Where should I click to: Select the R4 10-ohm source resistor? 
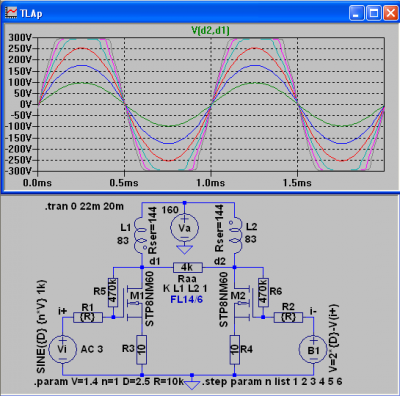235,349
